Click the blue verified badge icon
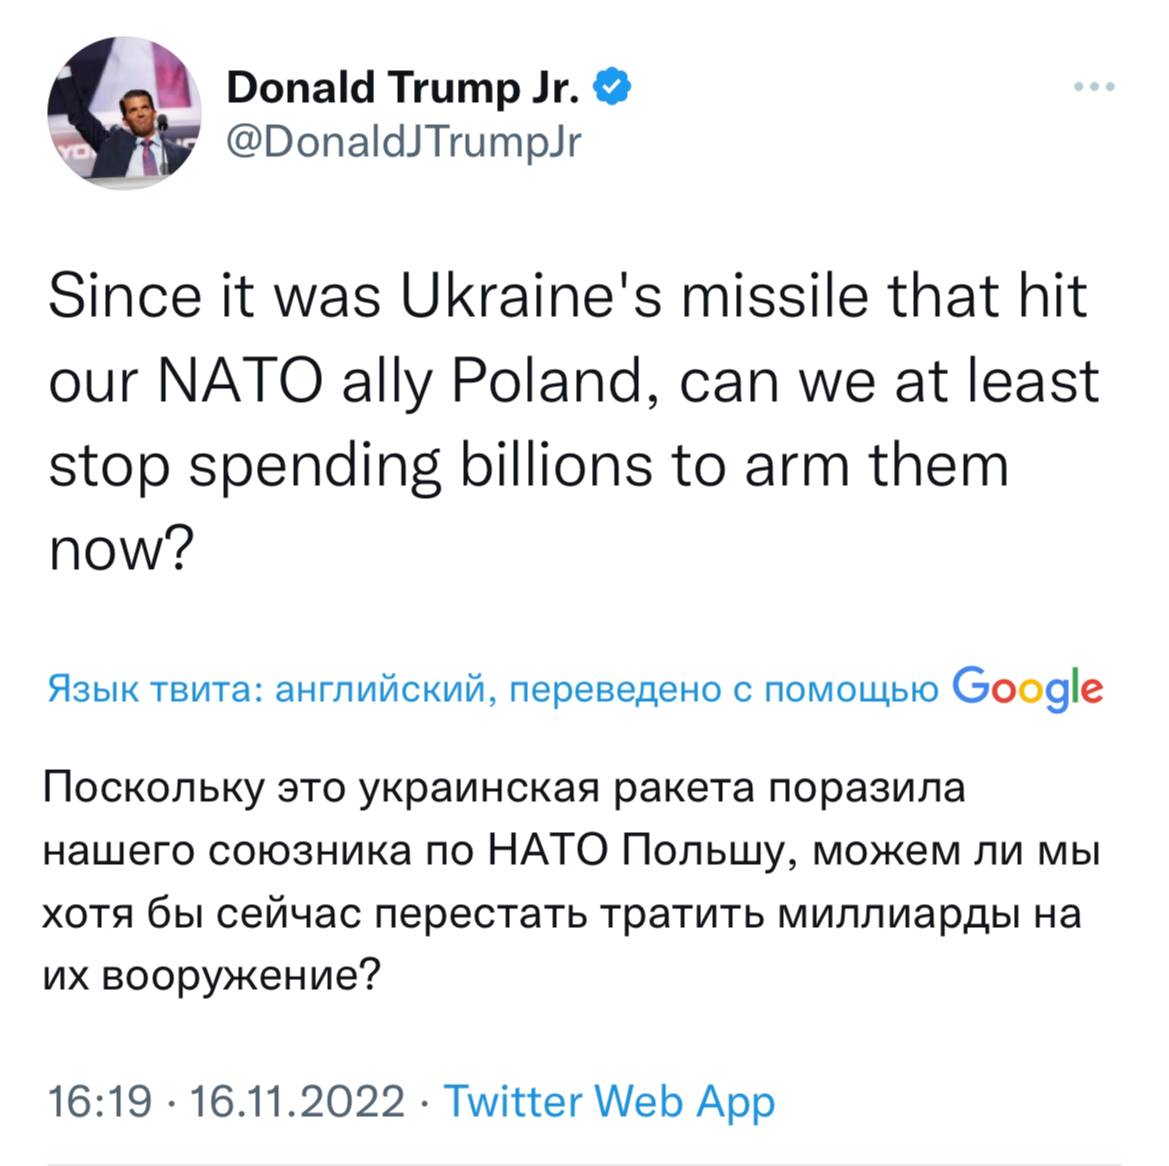The height and width of the screenshot is (1166, 1169). click(x=613, y=88)
